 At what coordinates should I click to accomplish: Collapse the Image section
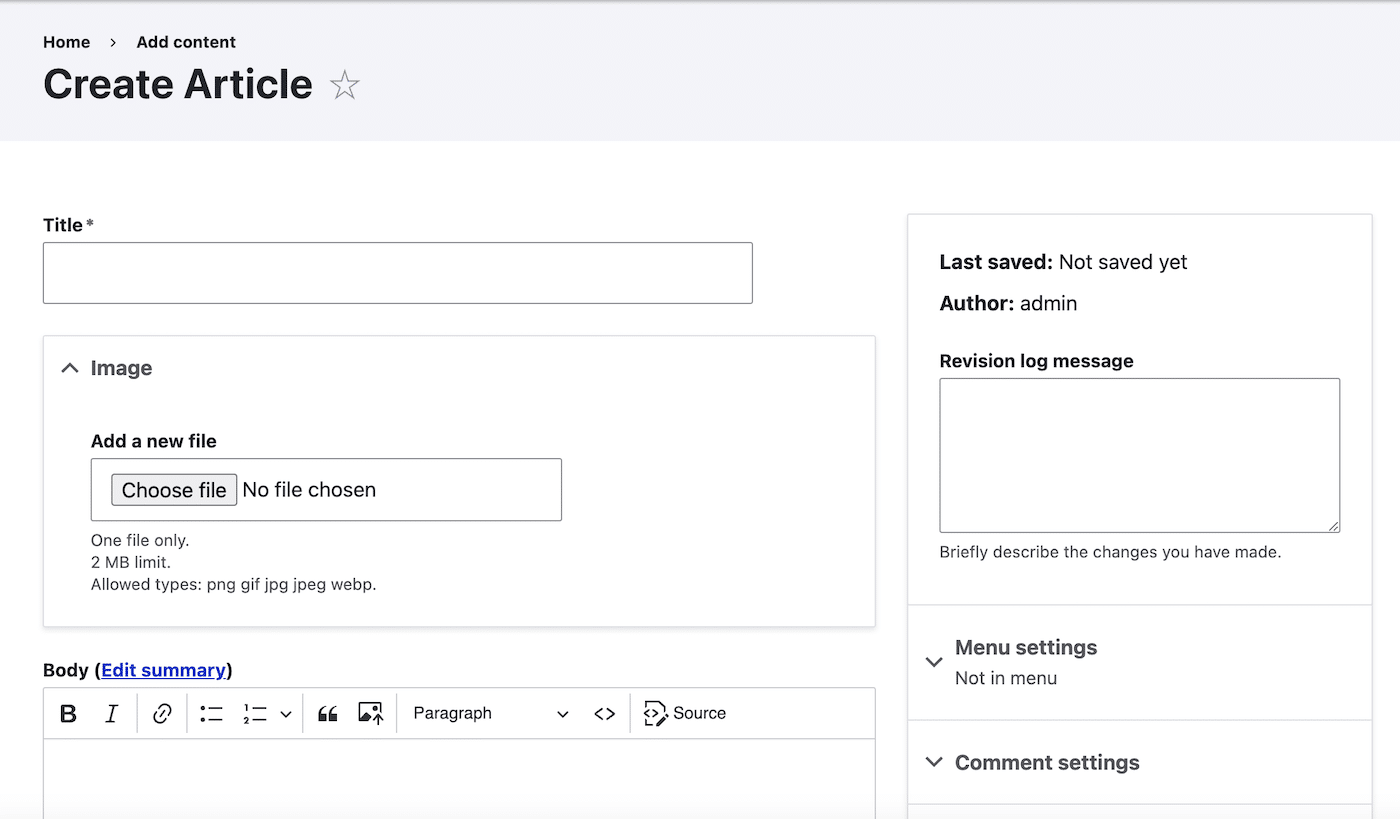click(69, 367)
